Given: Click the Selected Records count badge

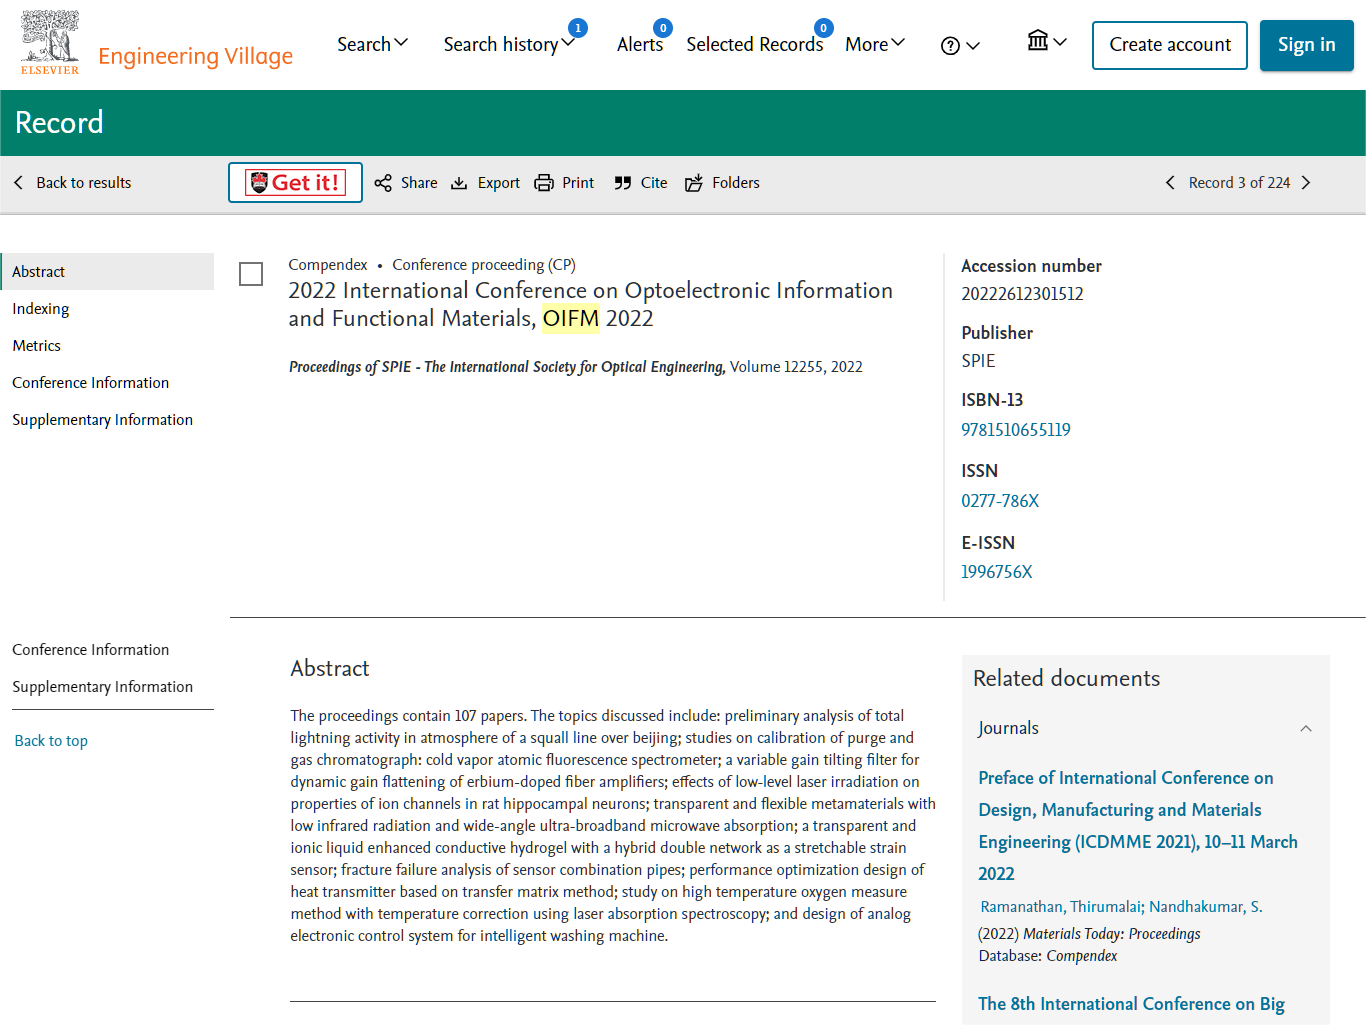Looking at the screenshot, I should (x=824, y=28).
